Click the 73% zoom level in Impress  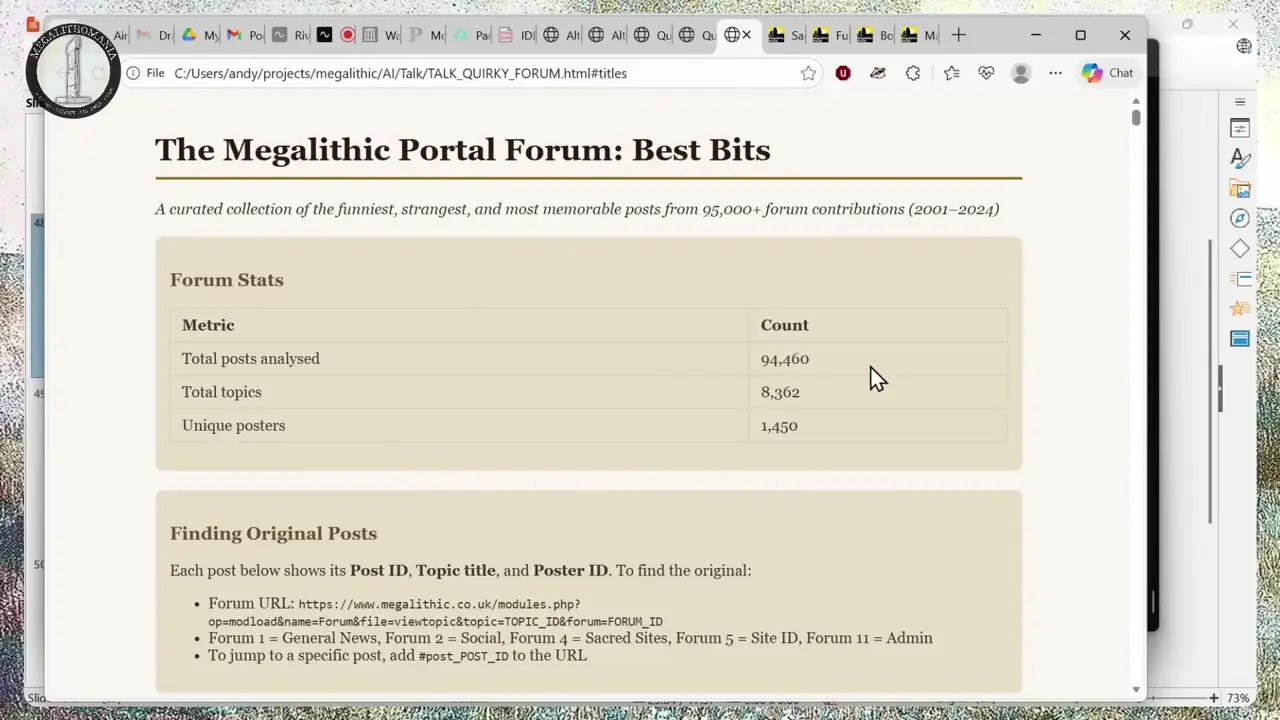1238,698
